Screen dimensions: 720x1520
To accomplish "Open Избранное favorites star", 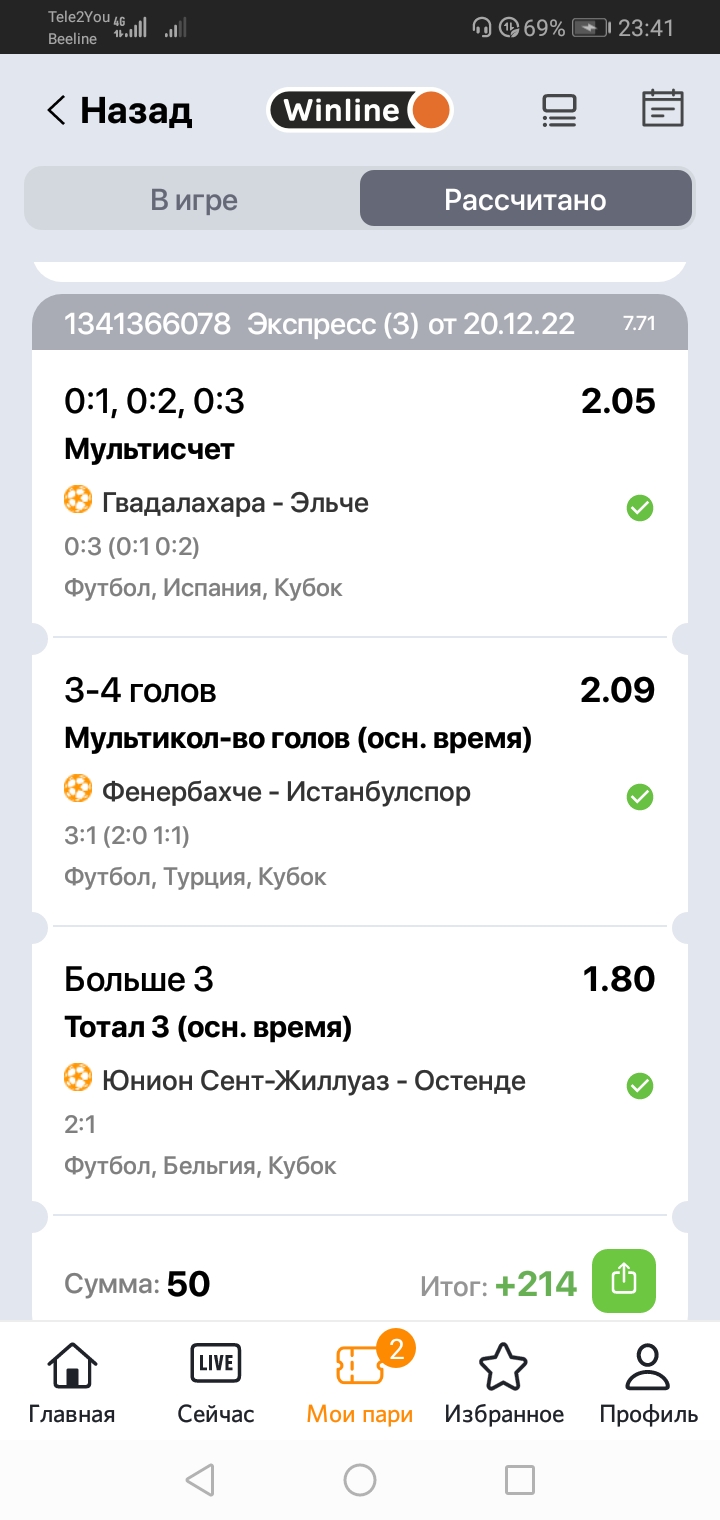I will (504, 1384).
